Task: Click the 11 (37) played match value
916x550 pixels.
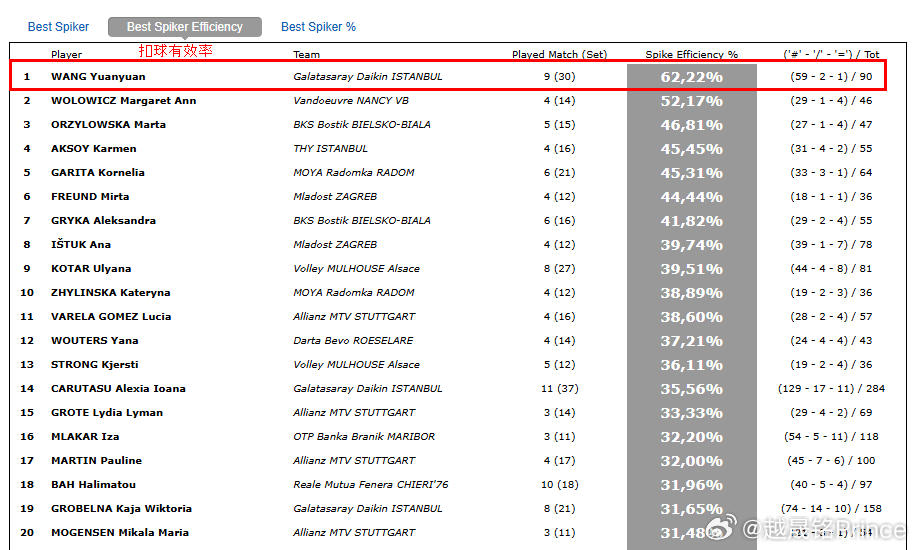Action: (x=560, y=388)
